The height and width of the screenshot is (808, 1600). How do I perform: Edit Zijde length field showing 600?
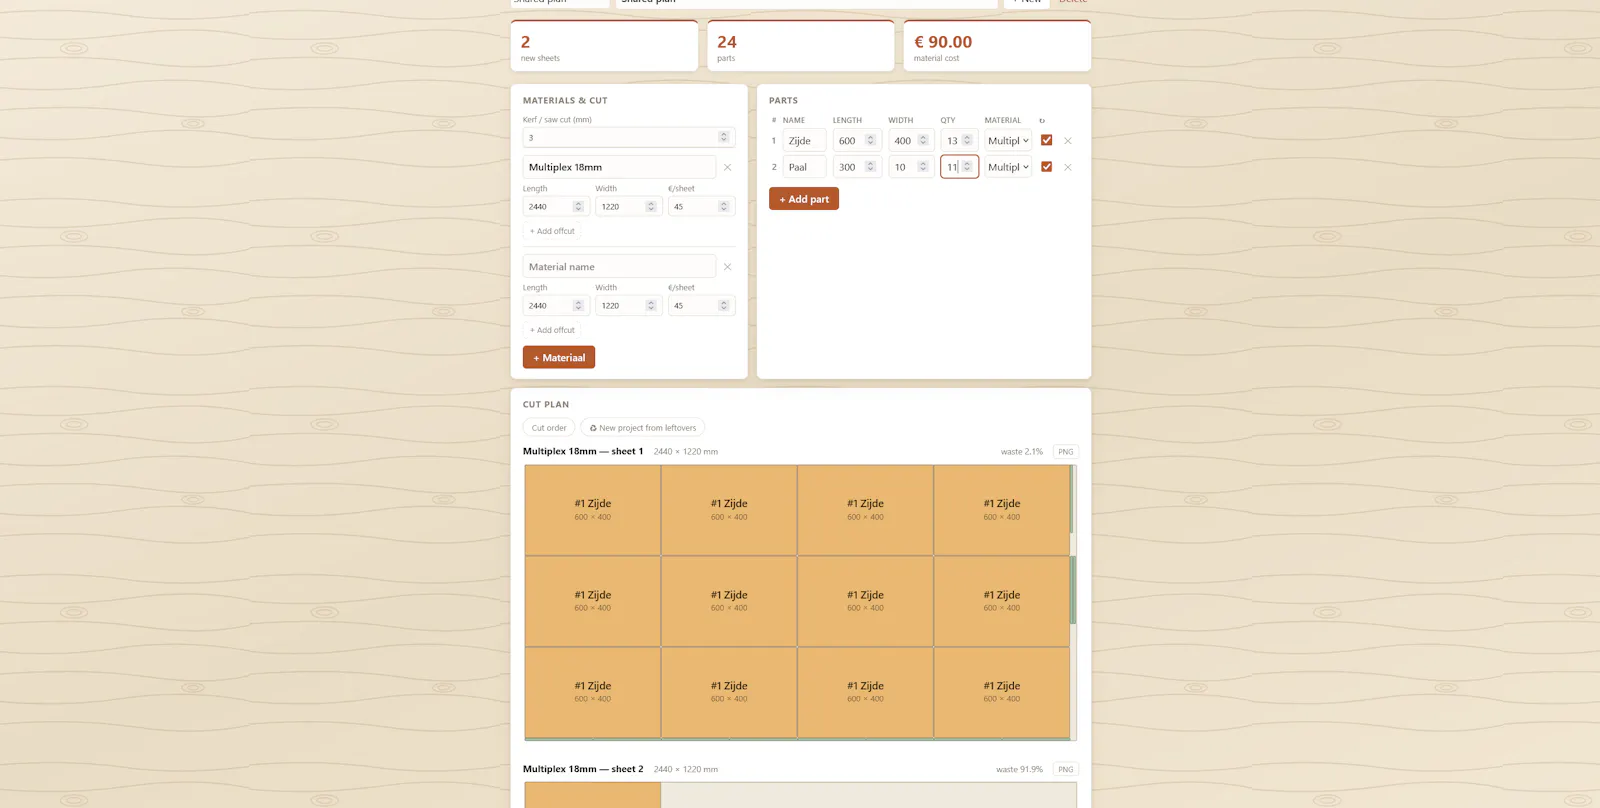tap(857, 141)
